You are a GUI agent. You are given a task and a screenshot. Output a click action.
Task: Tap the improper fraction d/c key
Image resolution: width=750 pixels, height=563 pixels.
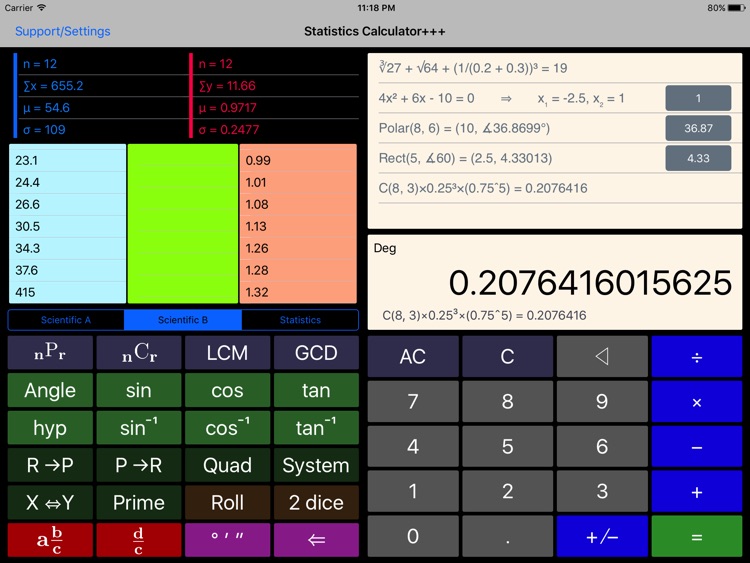point(138,540)
